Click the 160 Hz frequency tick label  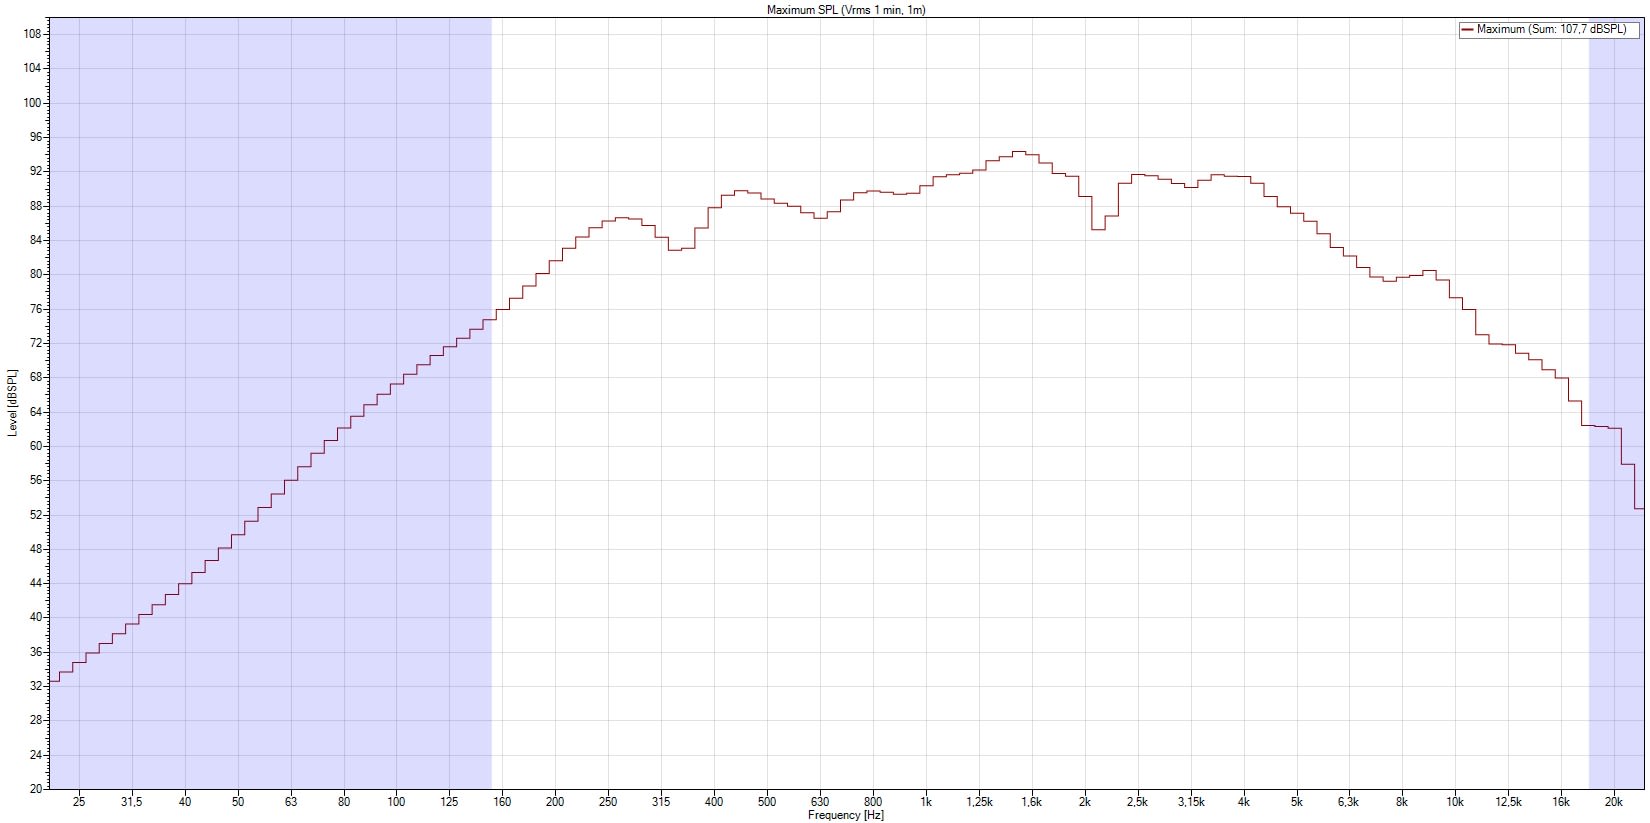502,802
